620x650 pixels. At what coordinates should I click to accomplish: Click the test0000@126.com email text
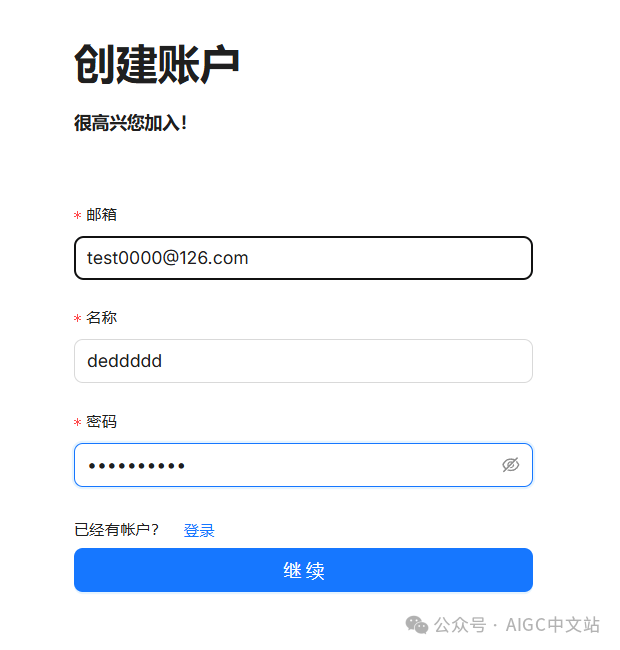pyautogui.click(x=167, y=258)
